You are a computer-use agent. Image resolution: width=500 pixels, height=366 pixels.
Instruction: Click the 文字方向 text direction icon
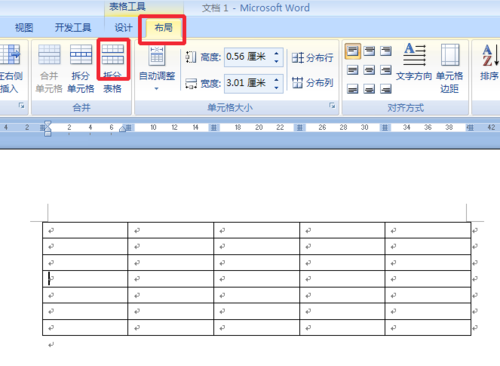point(414,54)
